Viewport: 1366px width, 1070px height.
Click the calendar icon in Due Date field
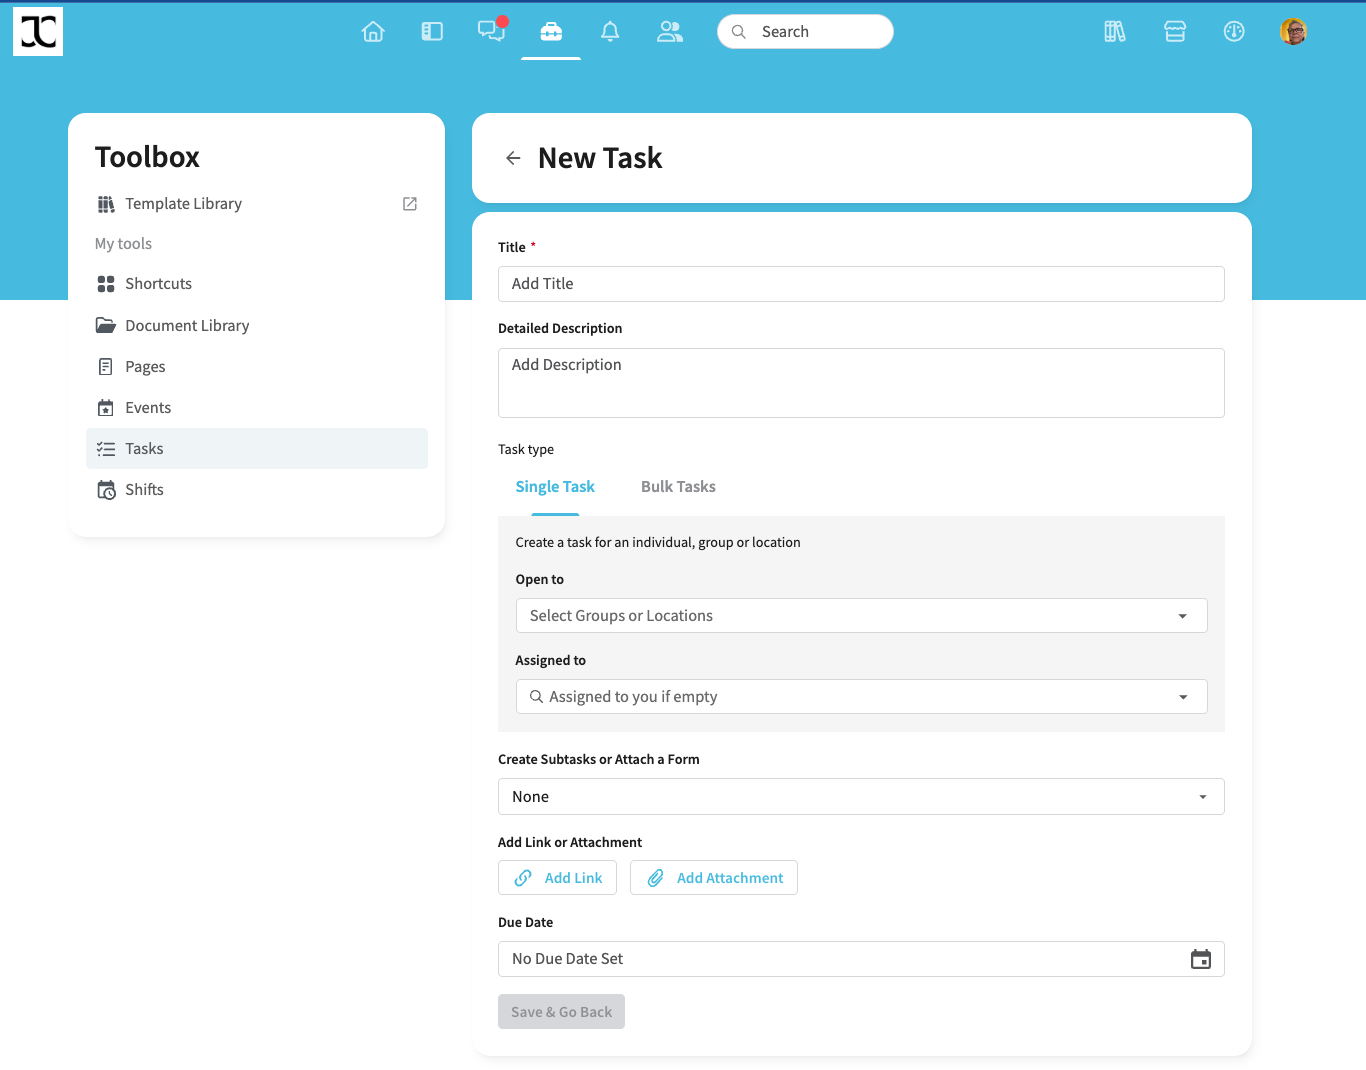point(1201,959)
